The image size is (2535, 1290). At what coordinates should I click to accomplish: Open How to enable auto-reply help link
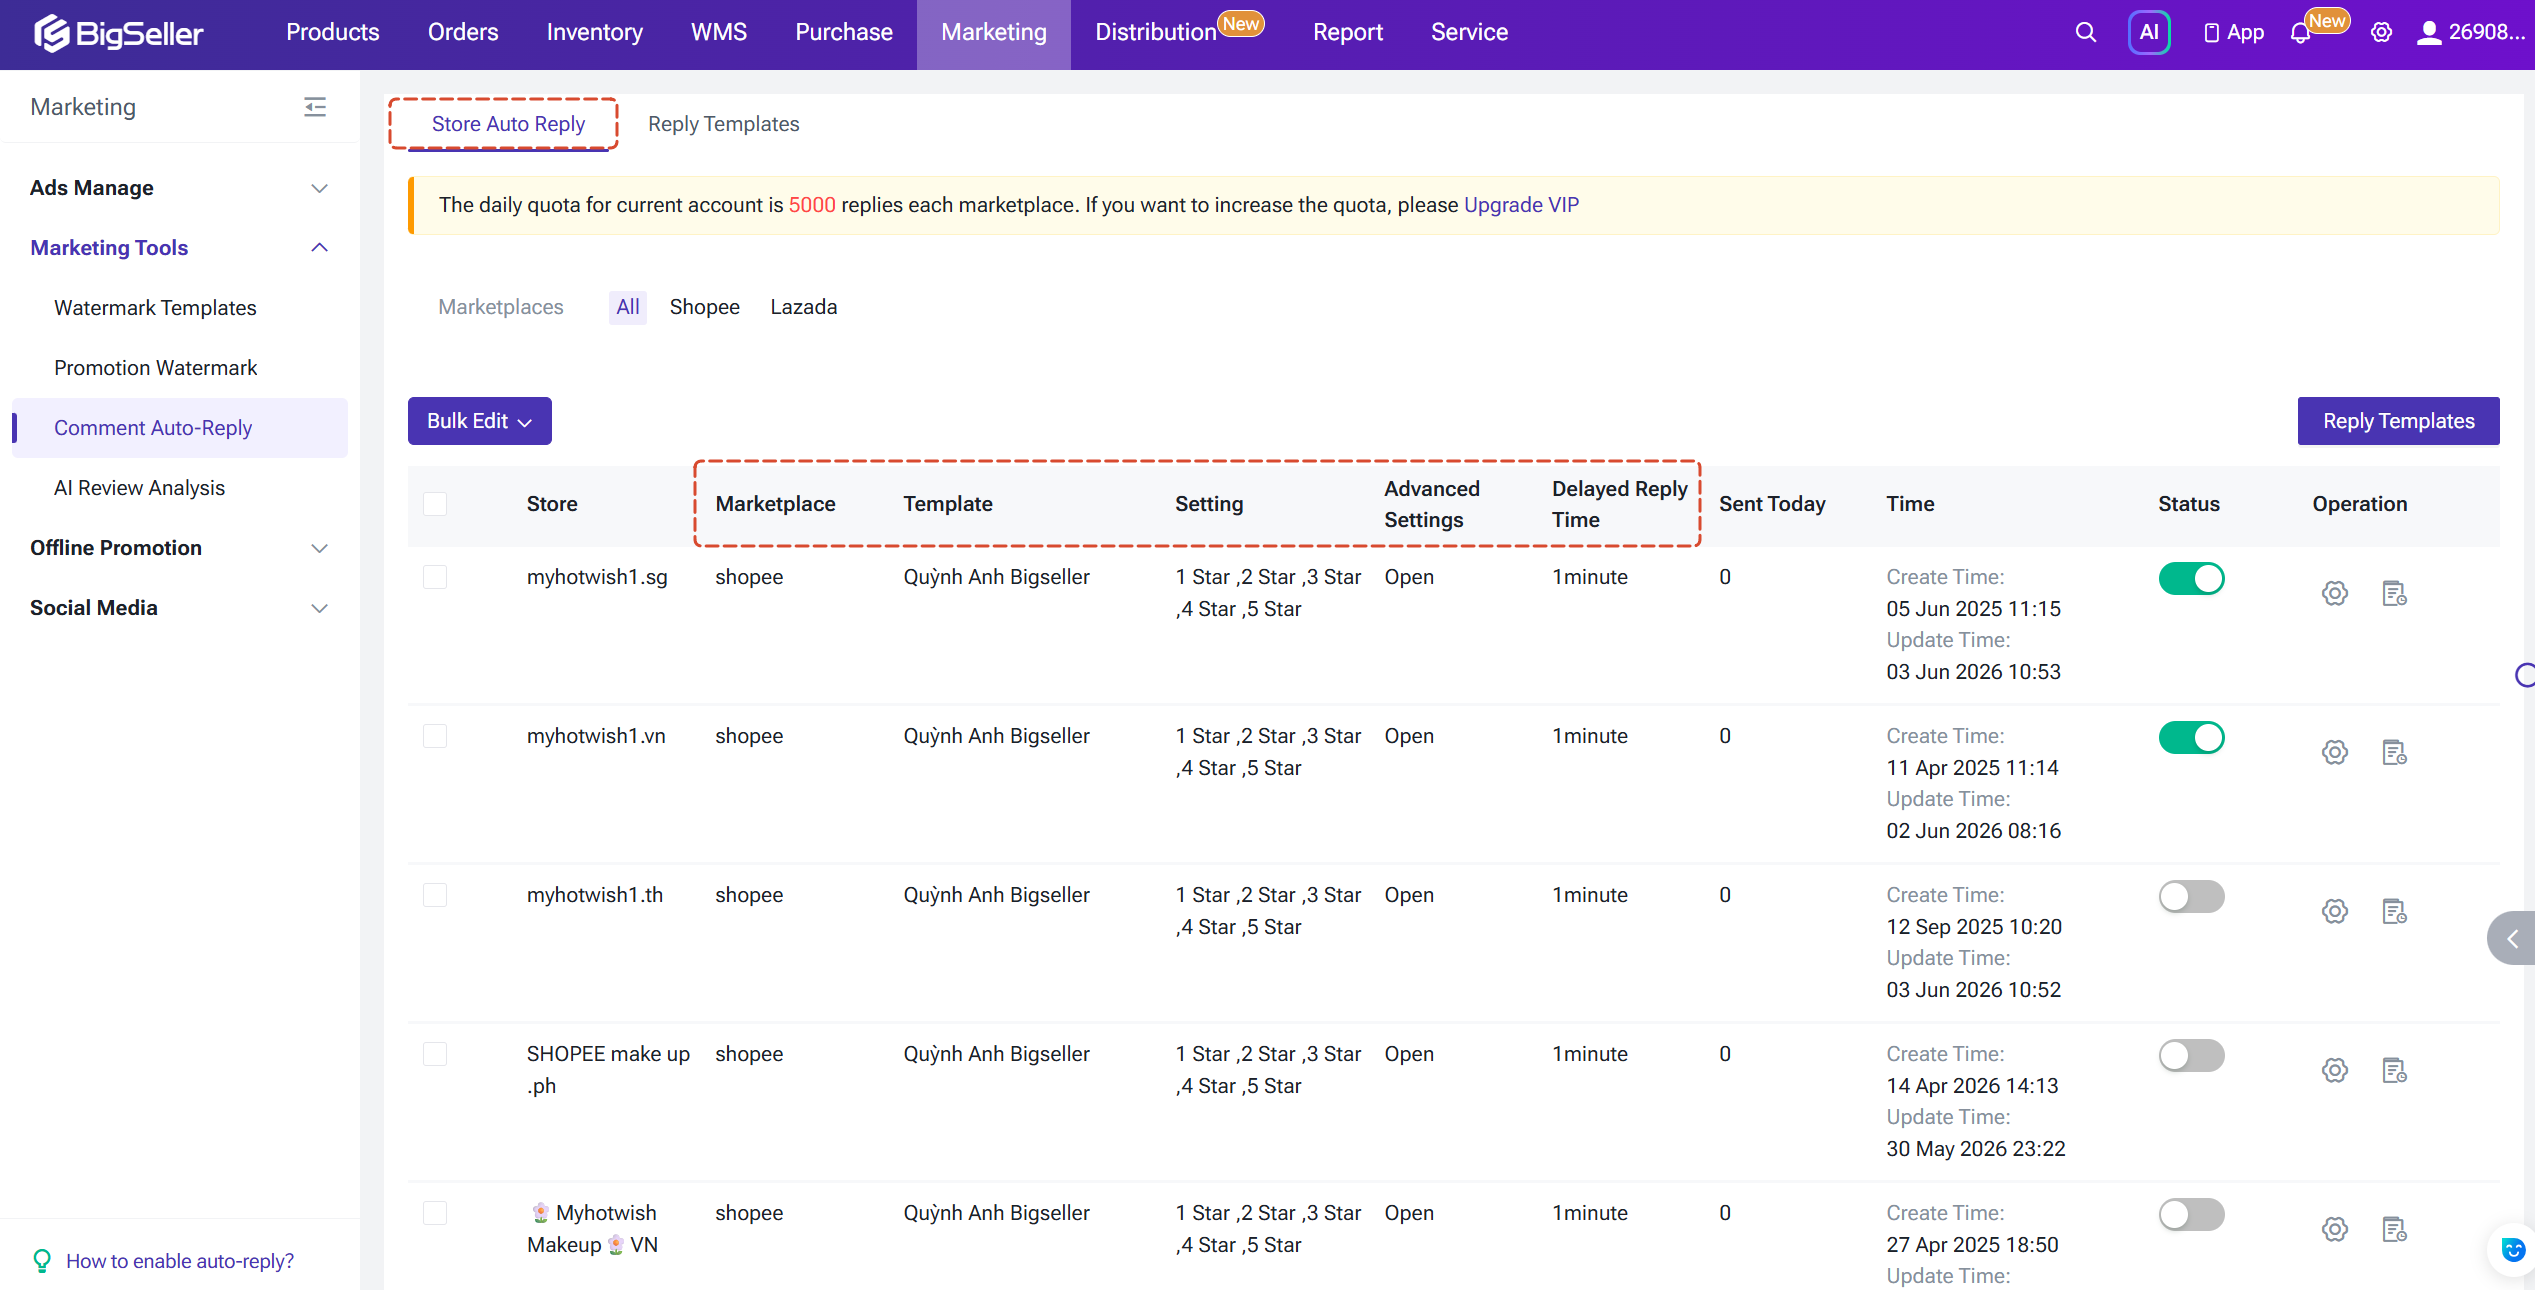pyautogui.click(x=180, y=1261)
